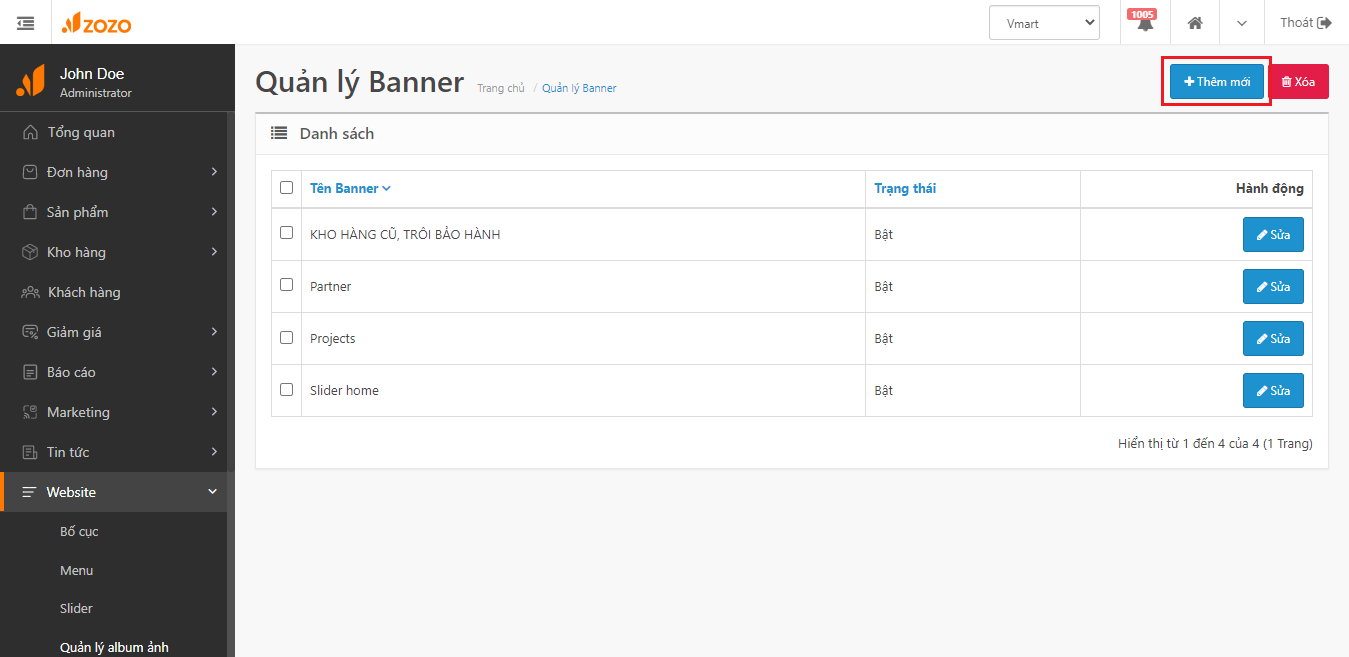
Task: Click Sửa for the Slider home banner
Action: (1273, 390)
